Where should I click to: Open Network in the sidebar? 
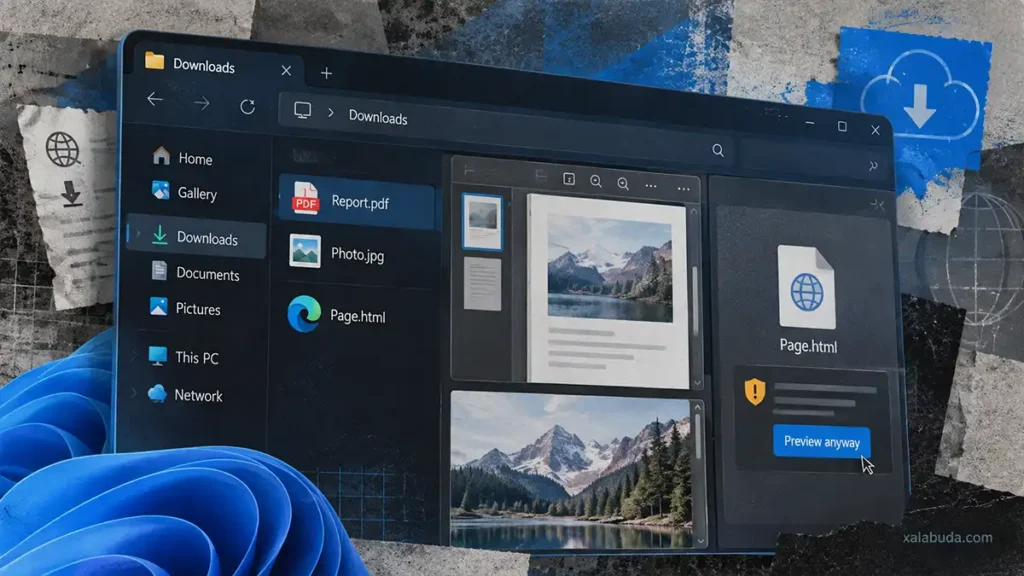coord(185,394)
